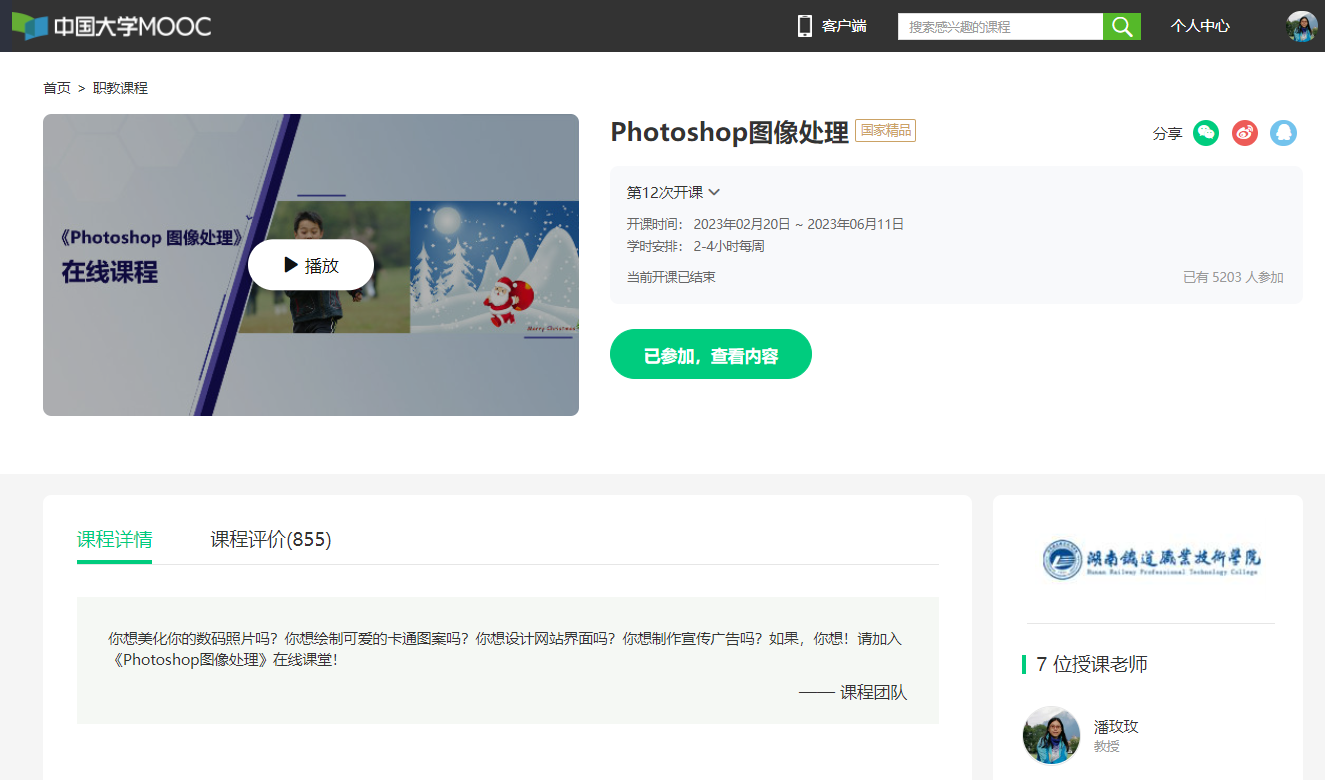Click the mobile phone client icon
This screenshot has height=780, width=1325.
pos(804,26)
